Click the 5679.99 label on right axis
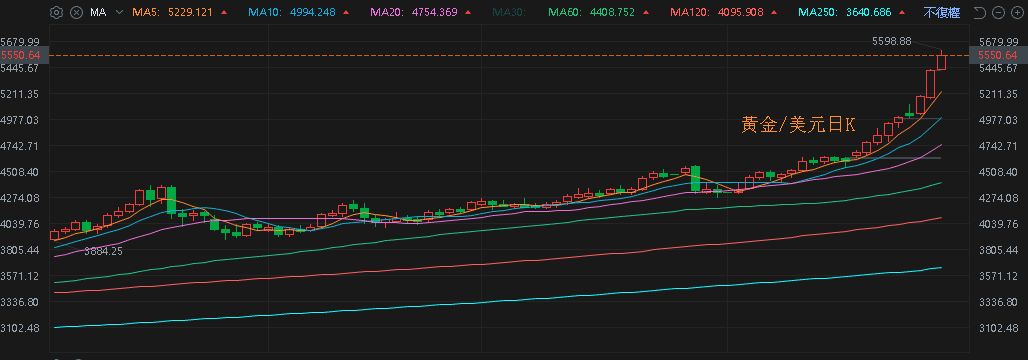This screenshot has height=360, width=1028. pos(997,41)
